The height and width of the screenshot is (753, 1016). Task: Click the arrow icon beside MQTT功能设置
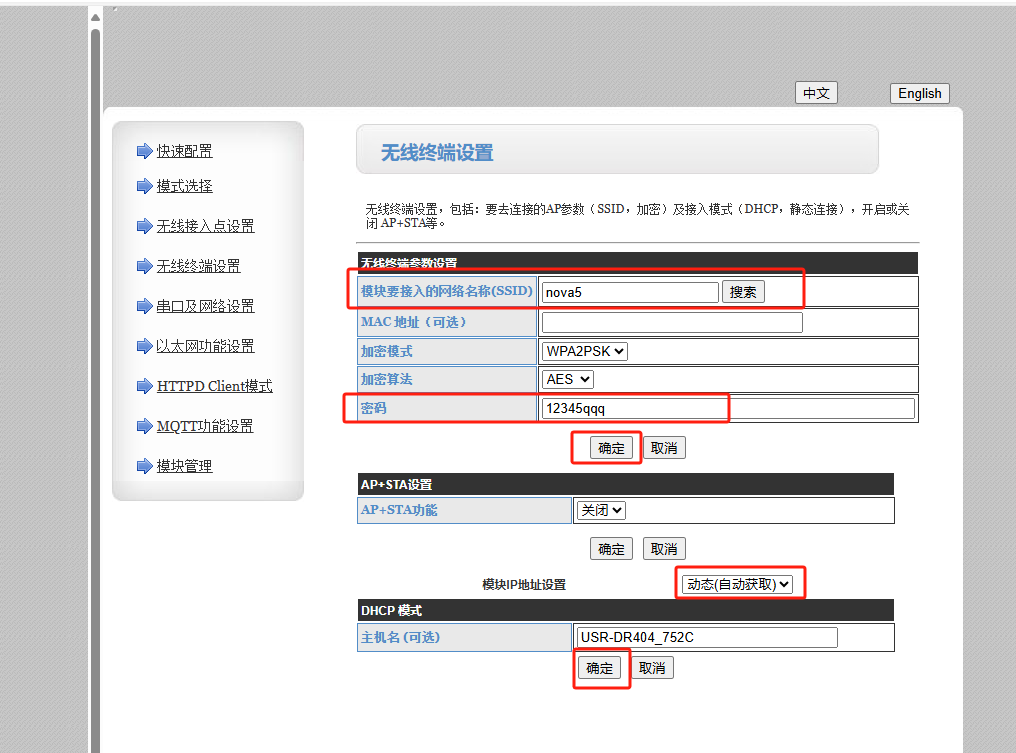(x=144, y=426)
